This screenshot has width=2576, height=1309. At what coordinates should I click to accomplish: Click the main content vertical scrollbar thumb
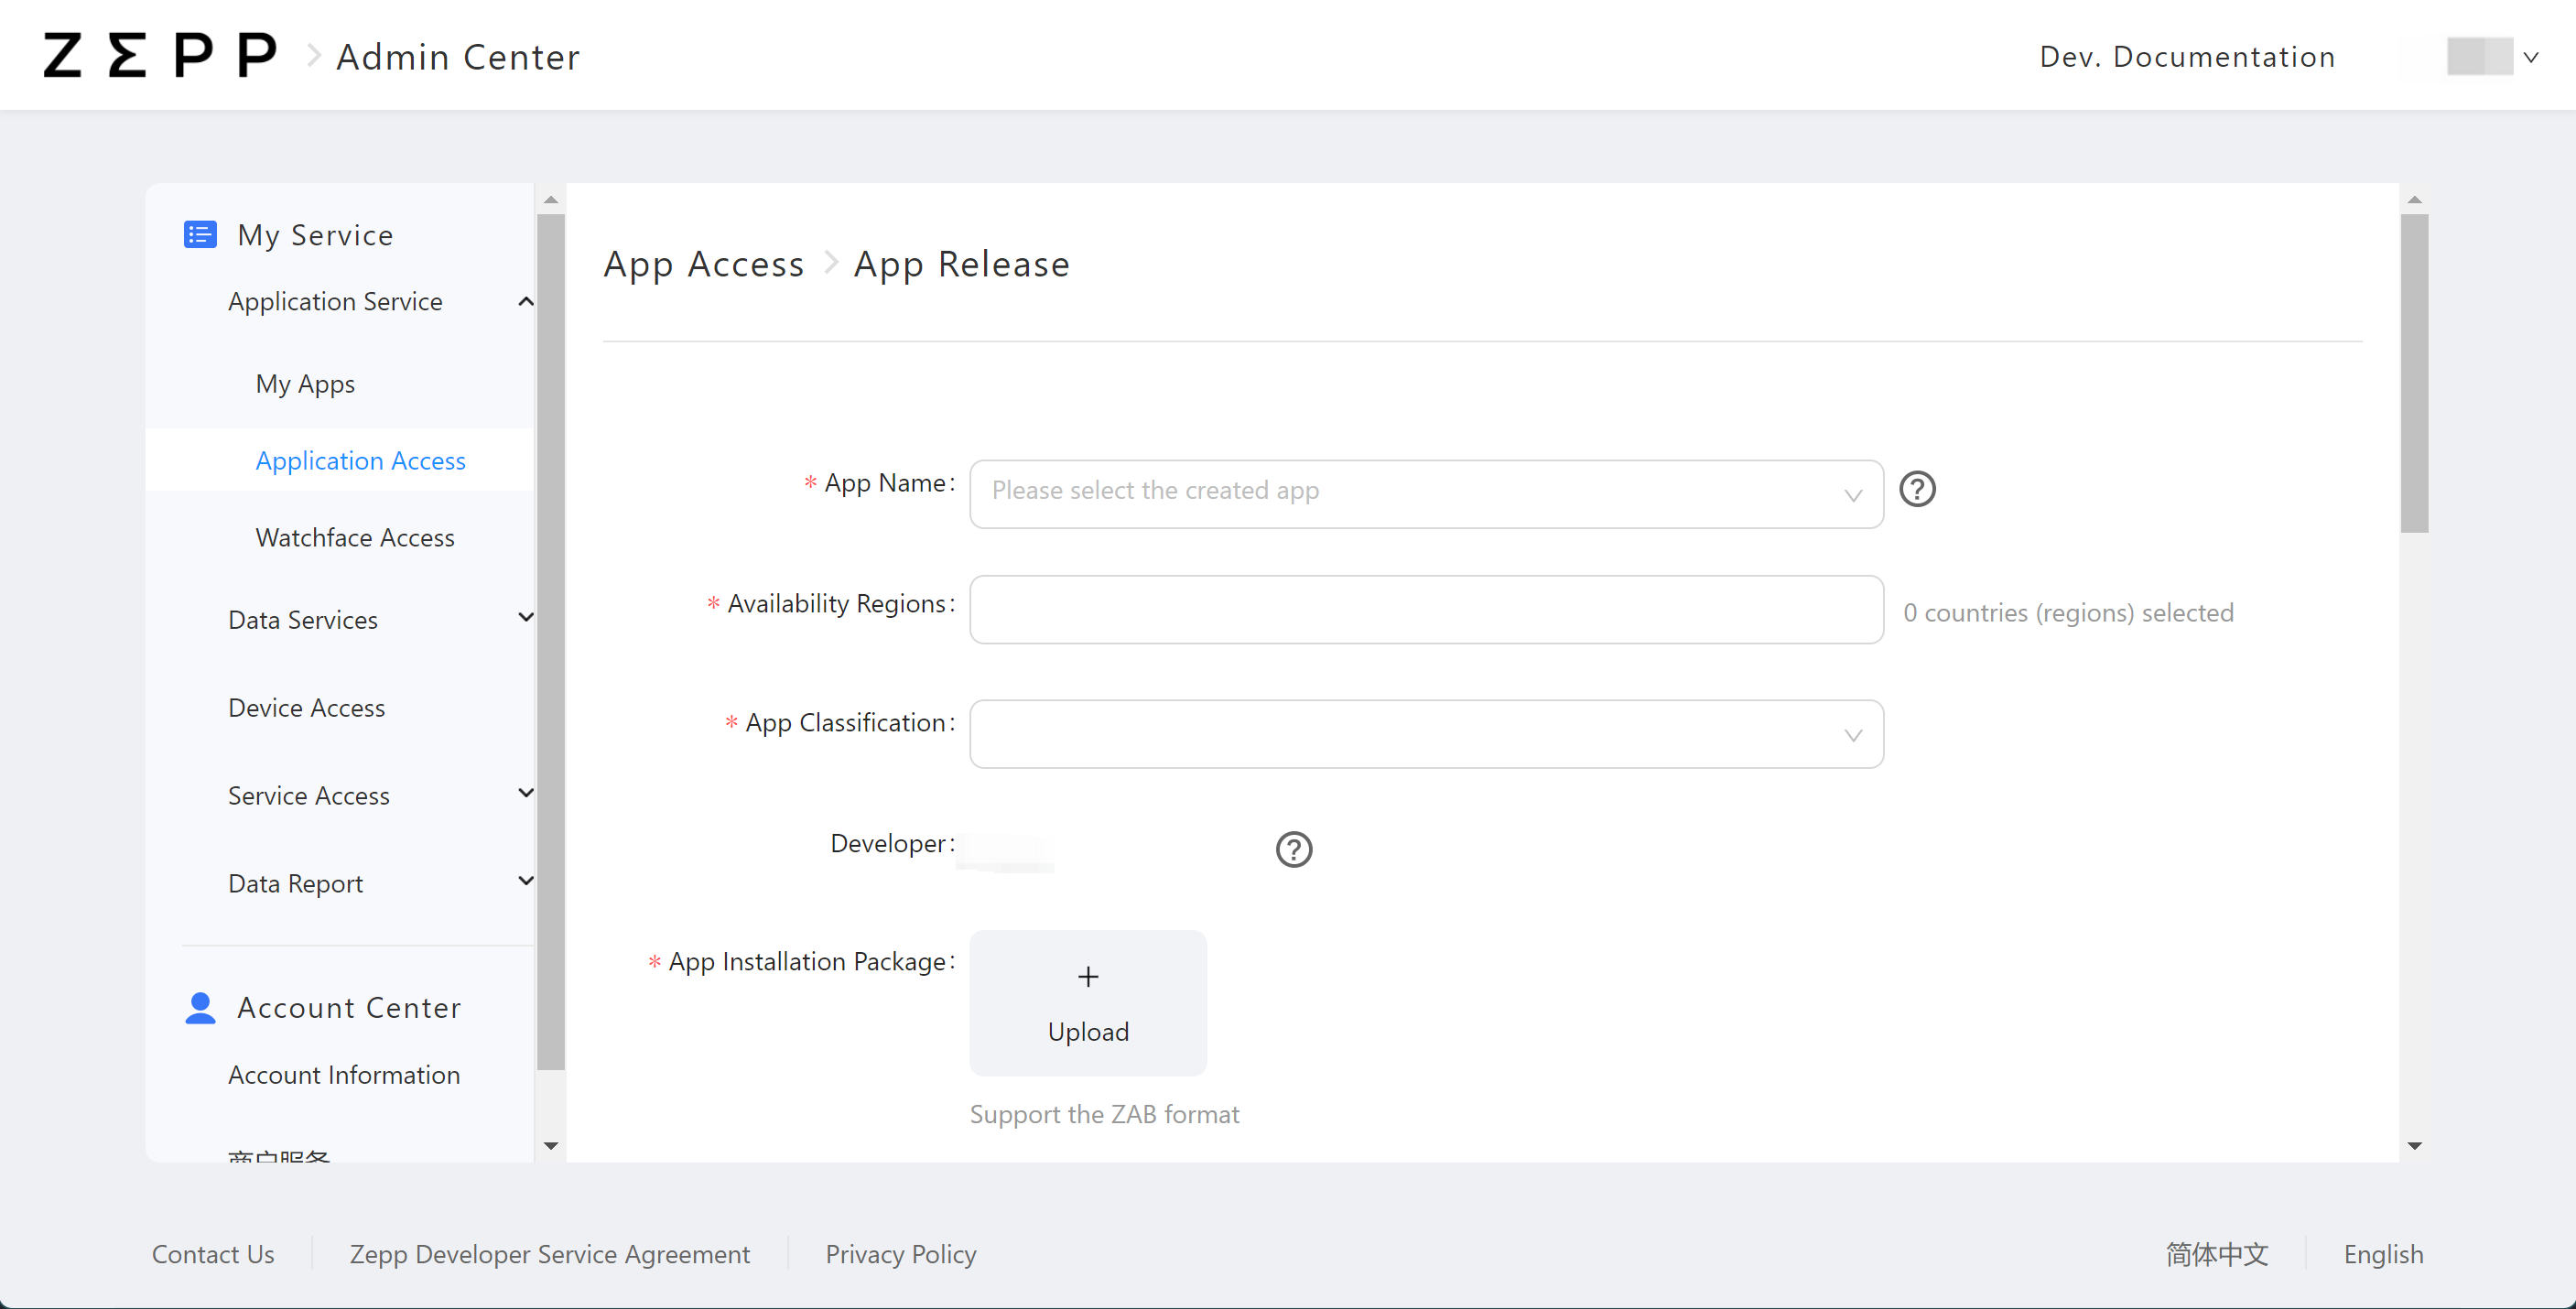point(2414,373)
